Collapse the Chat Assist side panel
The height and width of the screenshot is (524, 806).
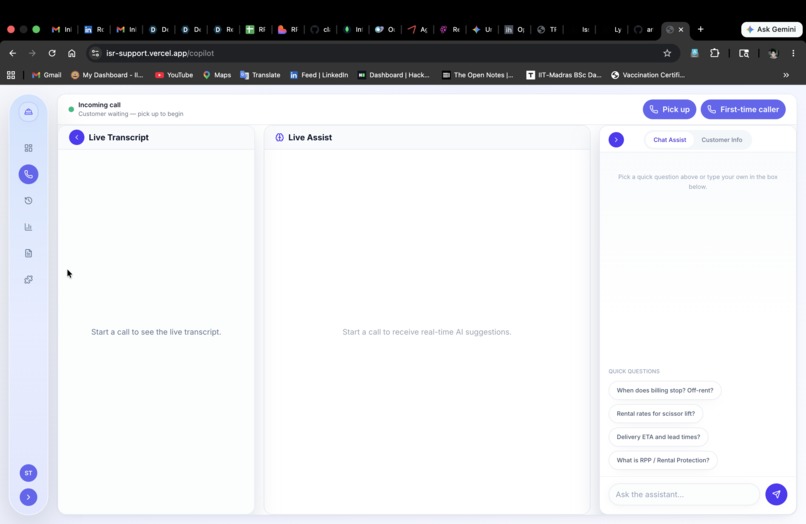tap(616, 140)
